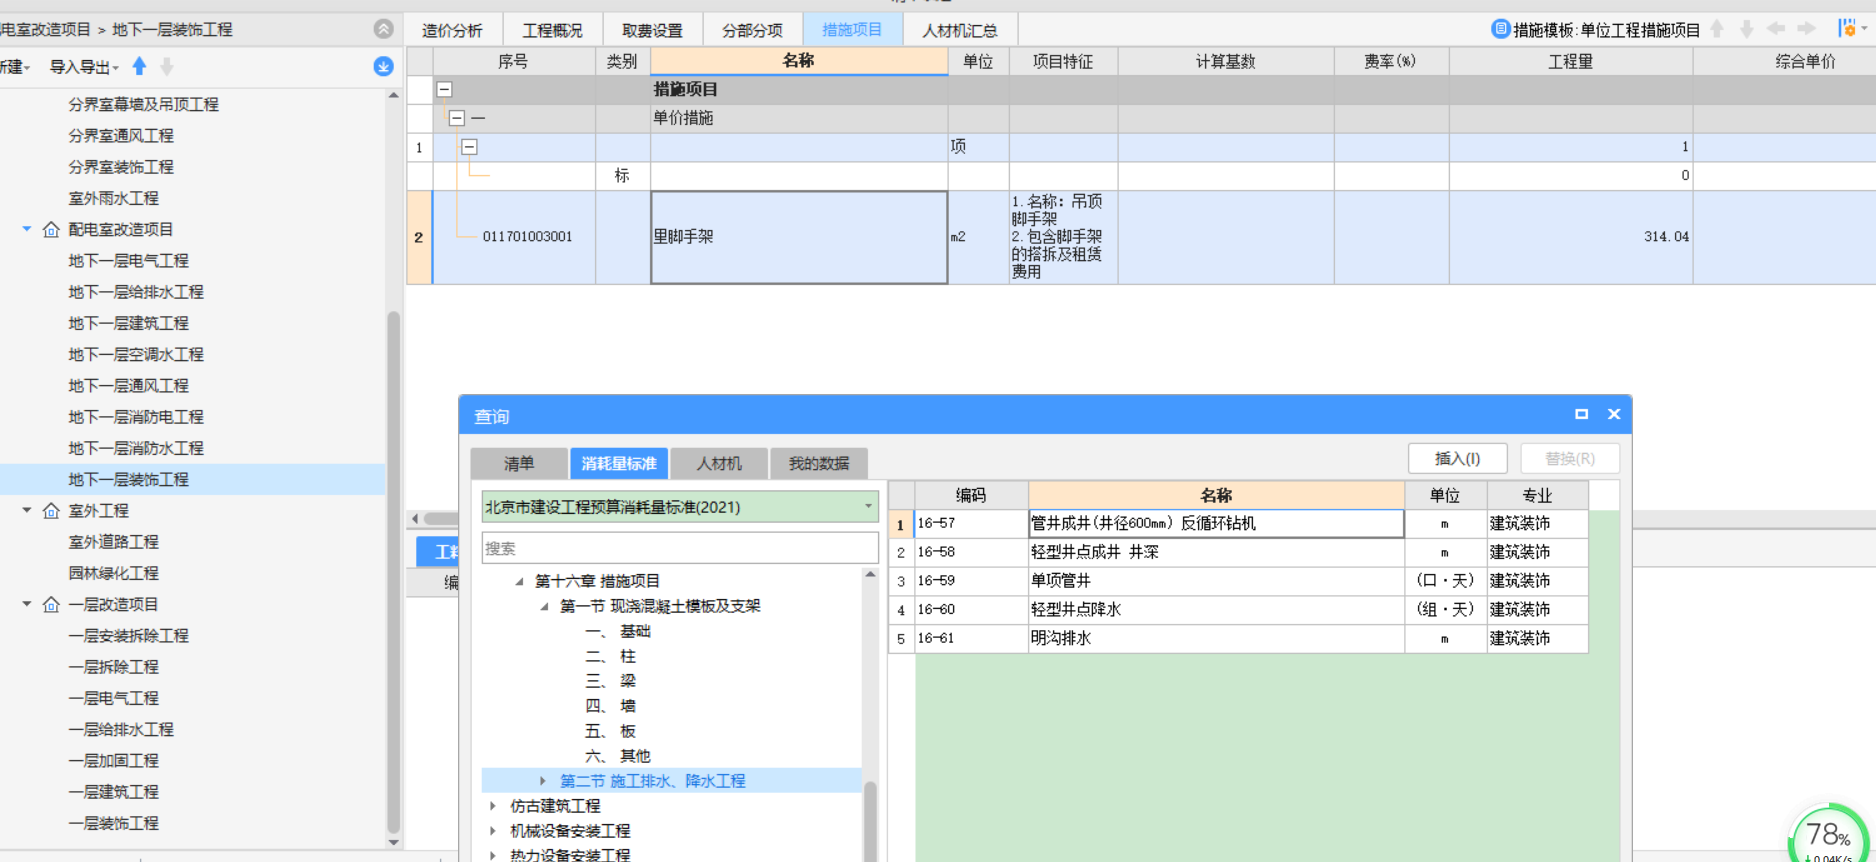Screen dimensions: 1876x862
Task: Select 地下一层通风工程 in project tree
Action: (128, 386)
